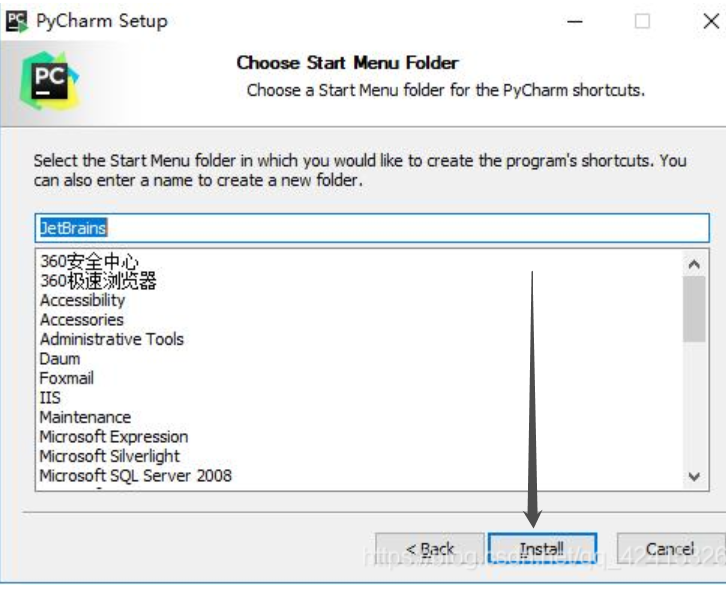Click the PyCharm title bar icon
Viewport: 726px width, 591px height.
point(17,21)
